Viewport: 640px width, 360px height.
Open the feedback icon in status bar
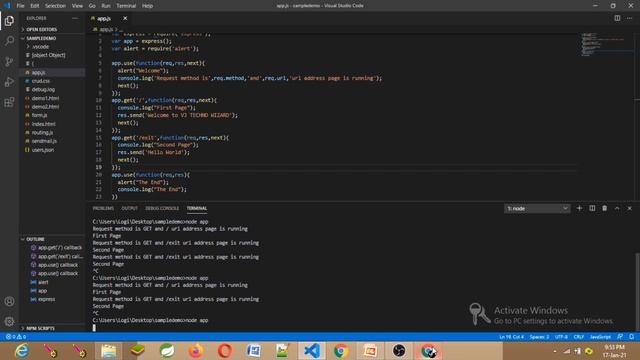(620, 337)
